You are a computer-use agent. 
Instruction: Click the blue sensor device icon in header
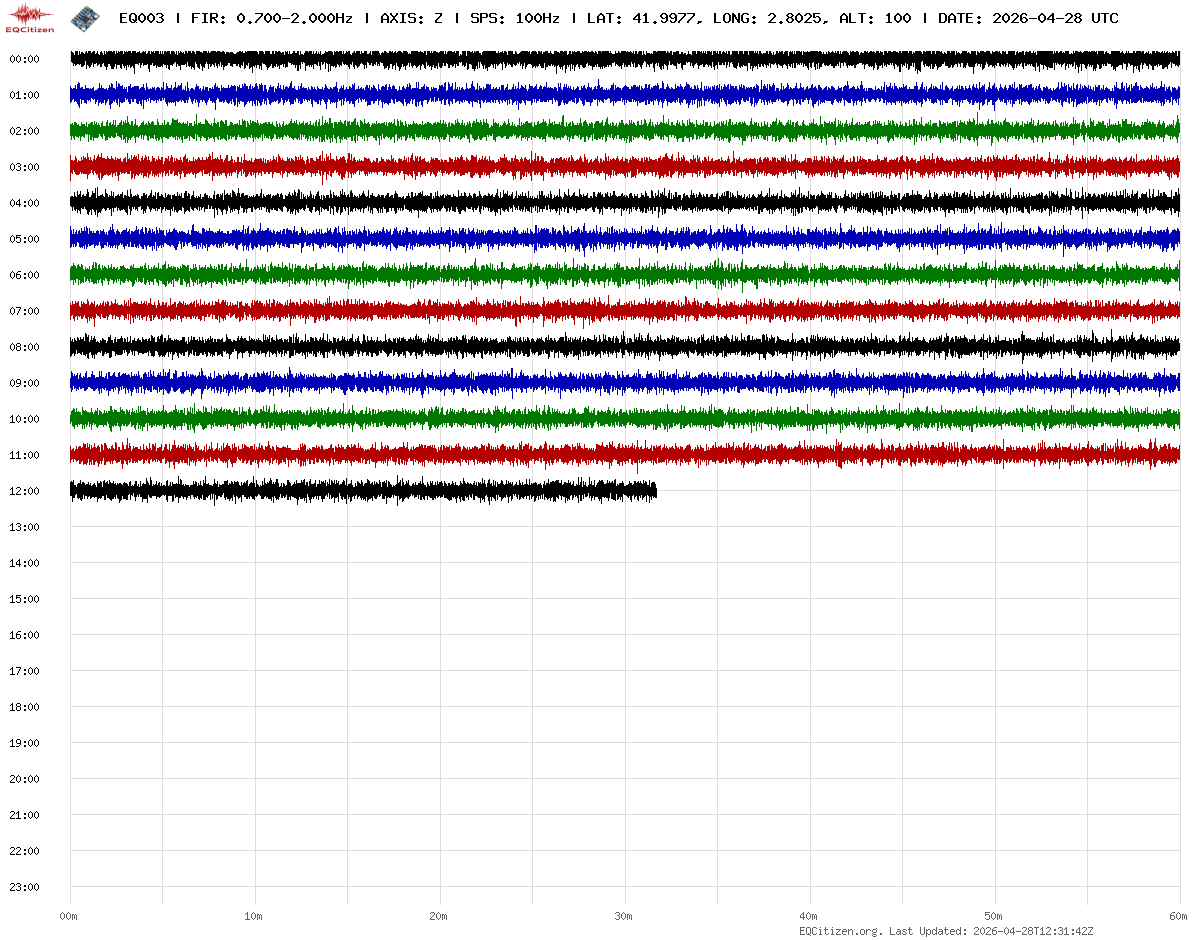pos(84,18)
